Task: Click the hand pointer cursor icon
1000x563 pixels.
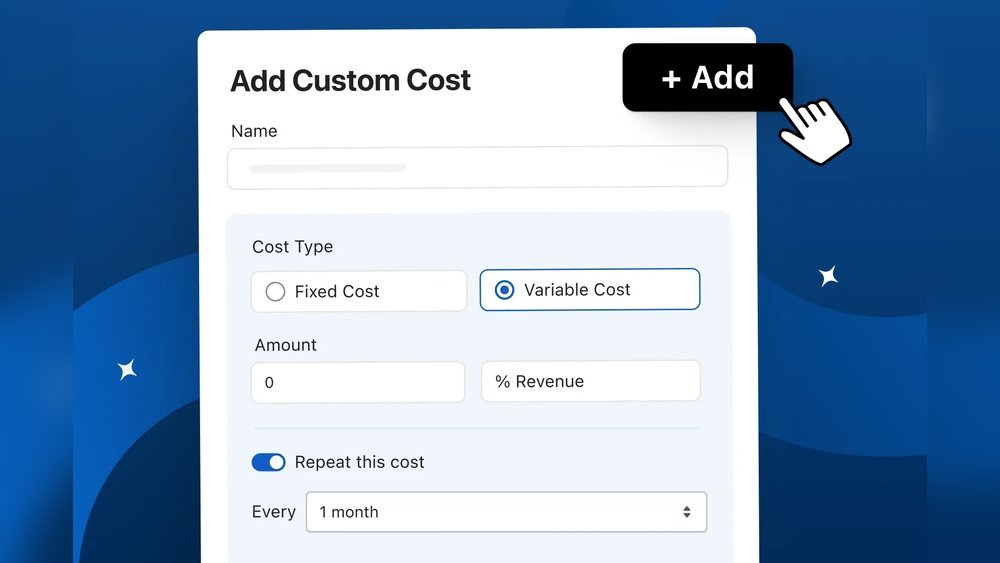Action: coord(814,130)
